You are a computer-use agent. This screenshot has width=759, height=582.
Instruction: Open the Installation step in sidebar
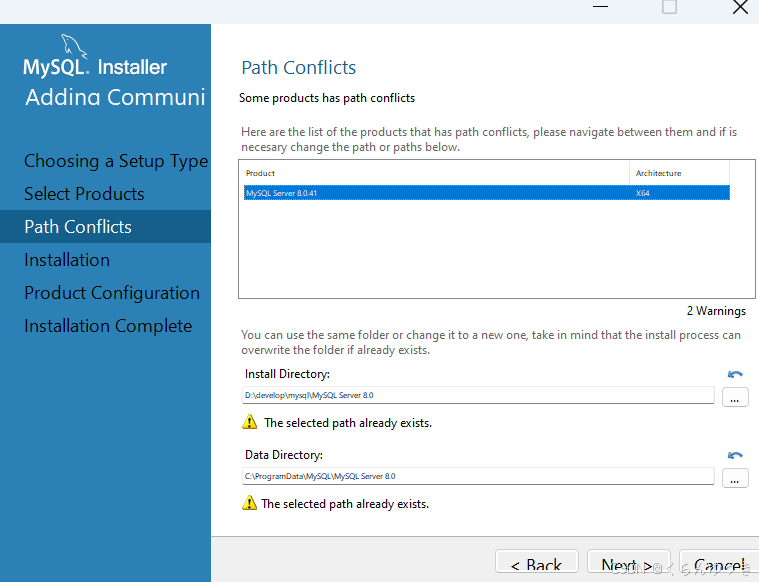pos(67,260)
